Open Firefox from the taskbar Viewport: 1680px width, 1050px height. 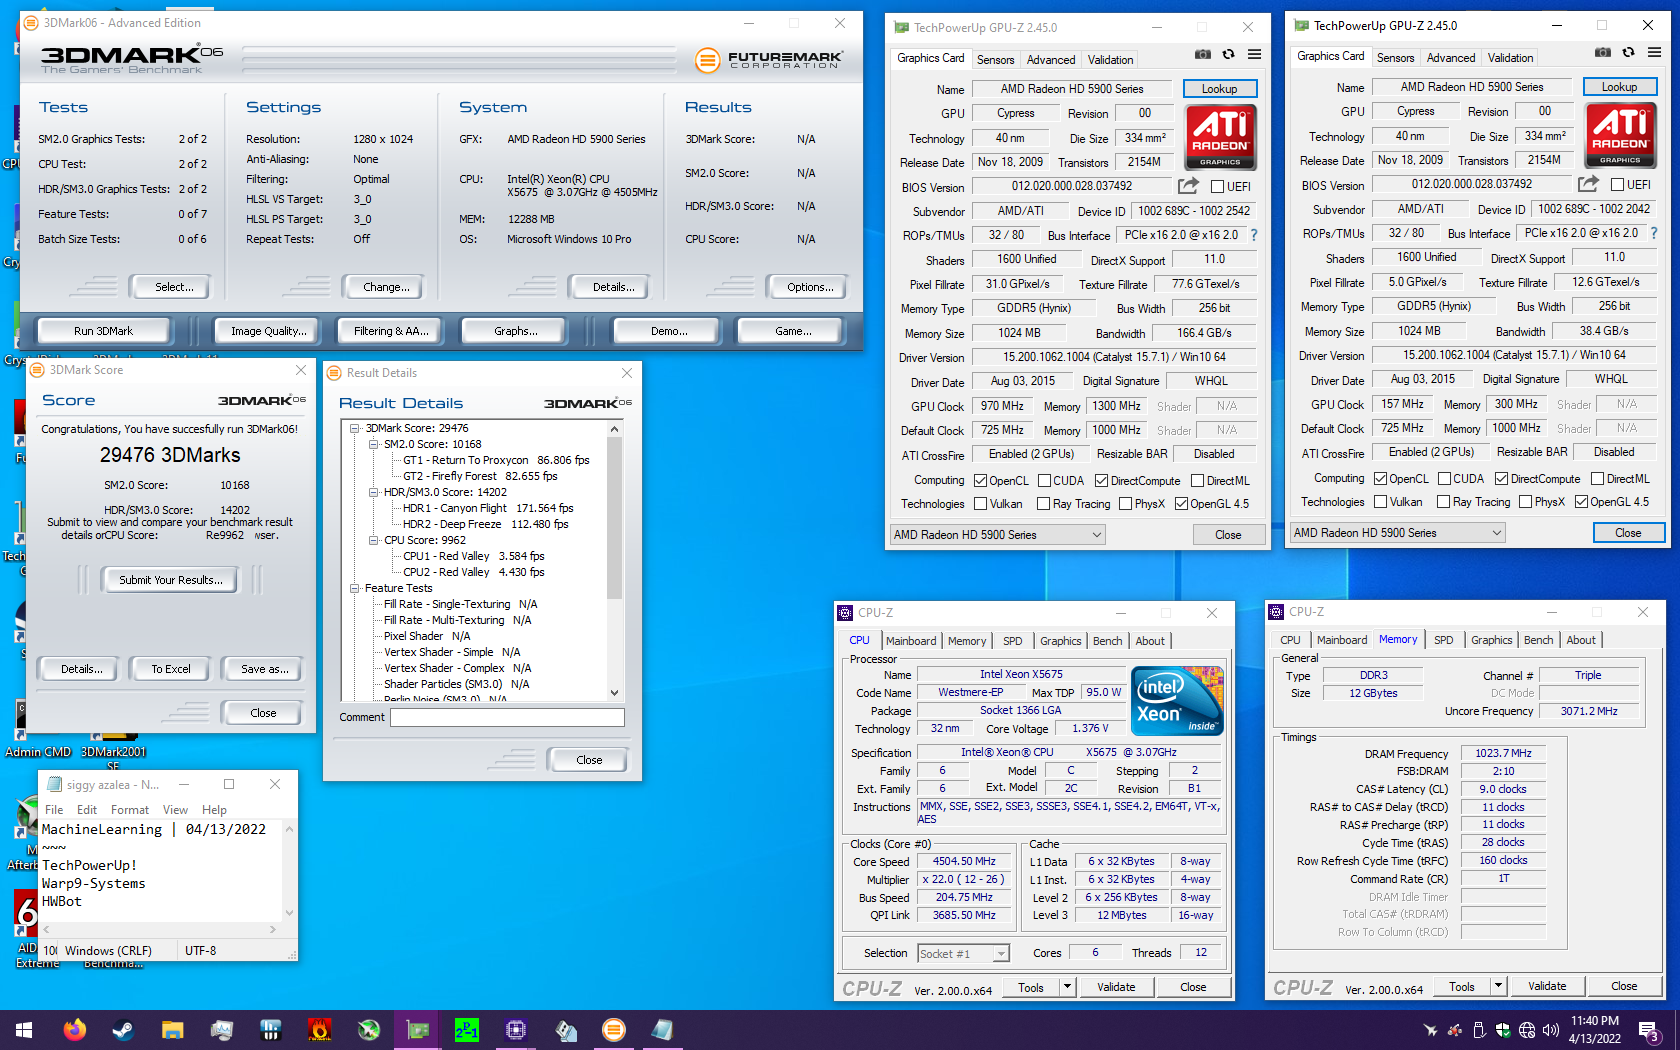point(74,1030)
